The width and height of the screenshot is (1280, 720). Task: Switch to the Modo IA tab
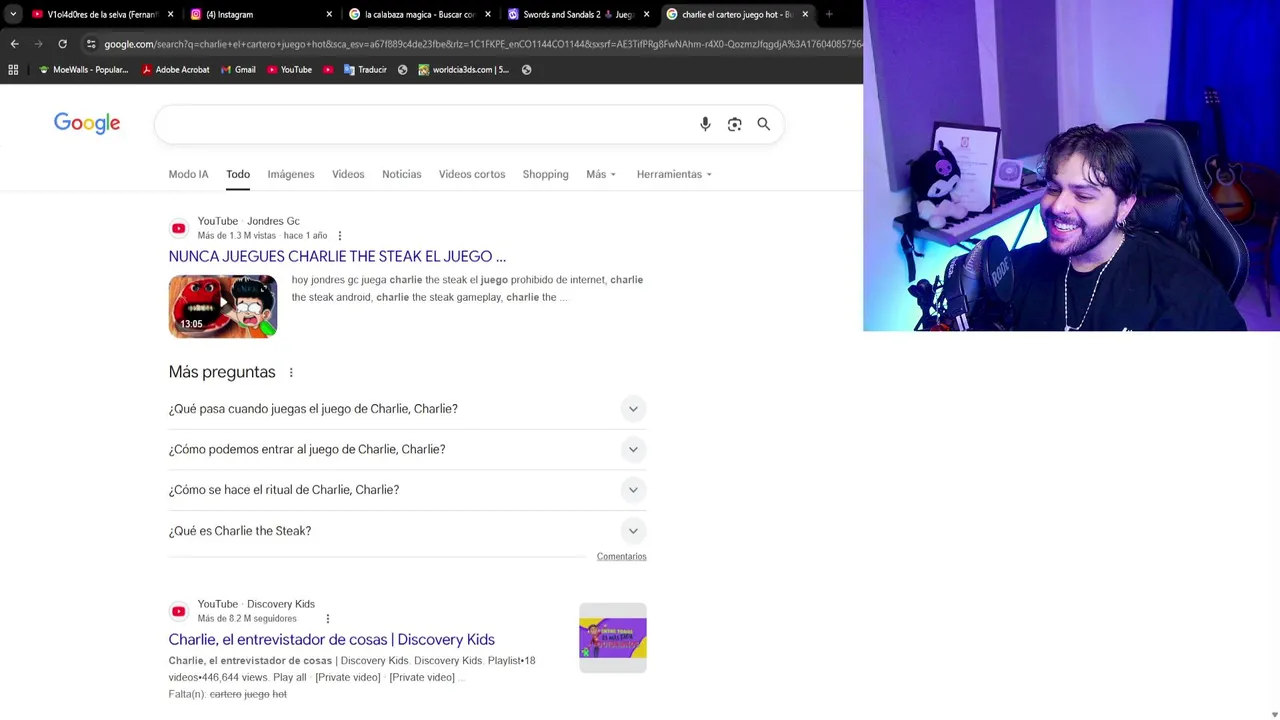coord(188,174)
